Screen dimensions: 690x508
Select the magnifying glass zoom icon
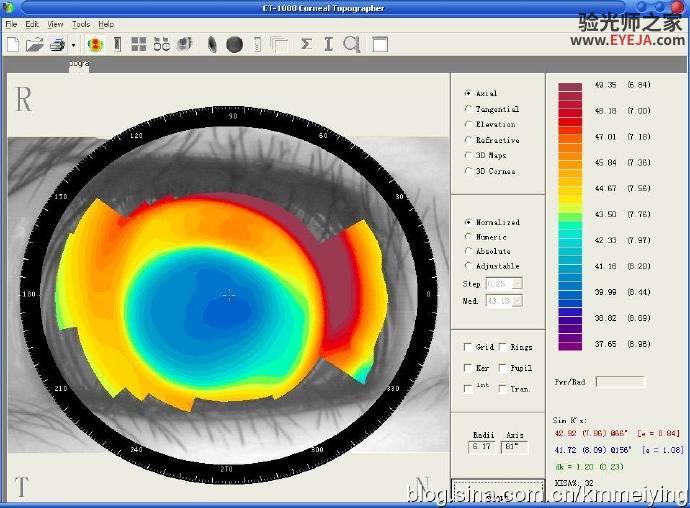point(352,44)
